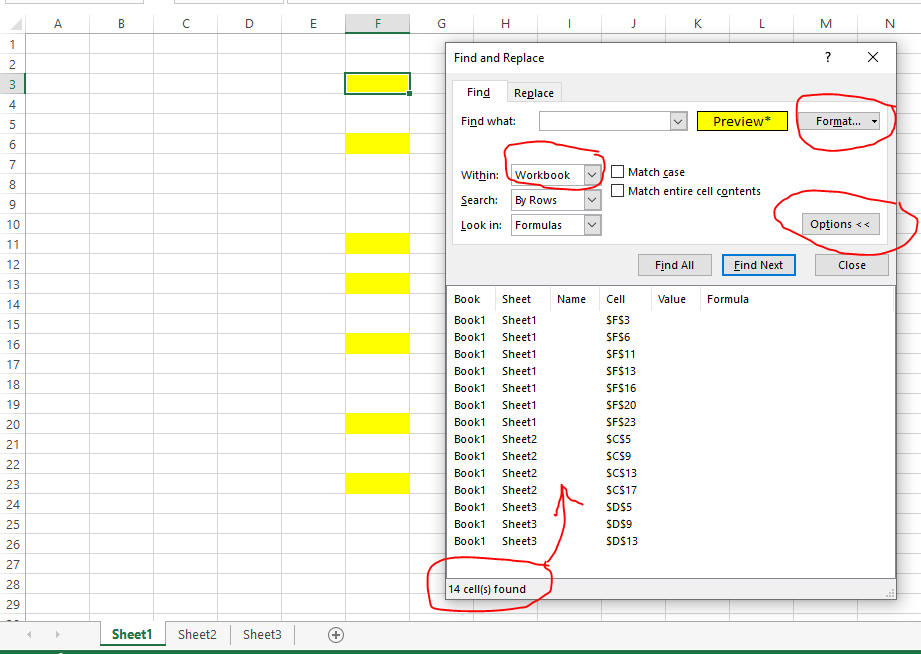Select result row Sheet1 $F$6
Image resolution: width=921 pixels, height=654 pixels.
point(671,337)
